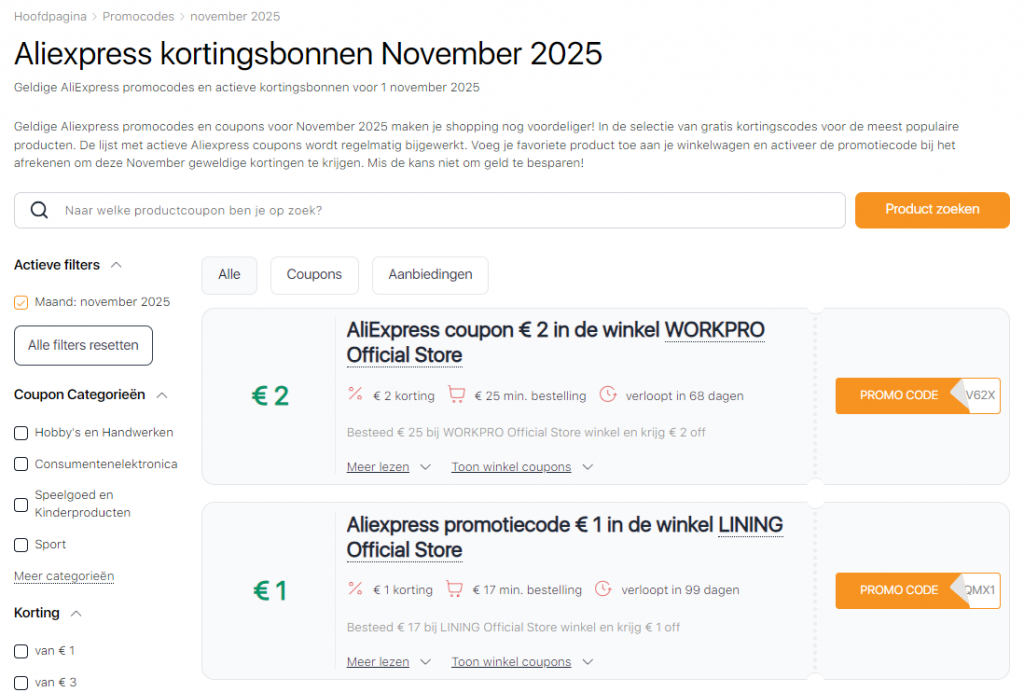Switch to the Aanbiedingen tab
Image resolution: width=1024 pixels, height=692 pixels.
430,275
